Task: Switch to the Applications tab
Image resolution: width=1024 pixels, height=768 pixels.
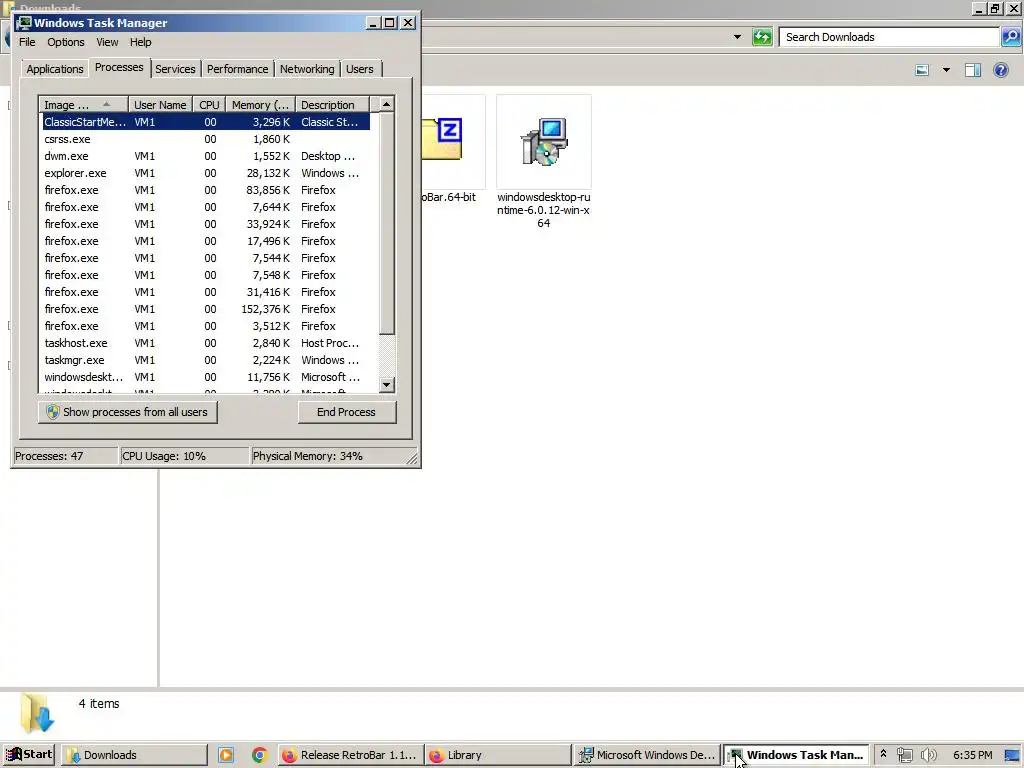Action: click(55, 69)
